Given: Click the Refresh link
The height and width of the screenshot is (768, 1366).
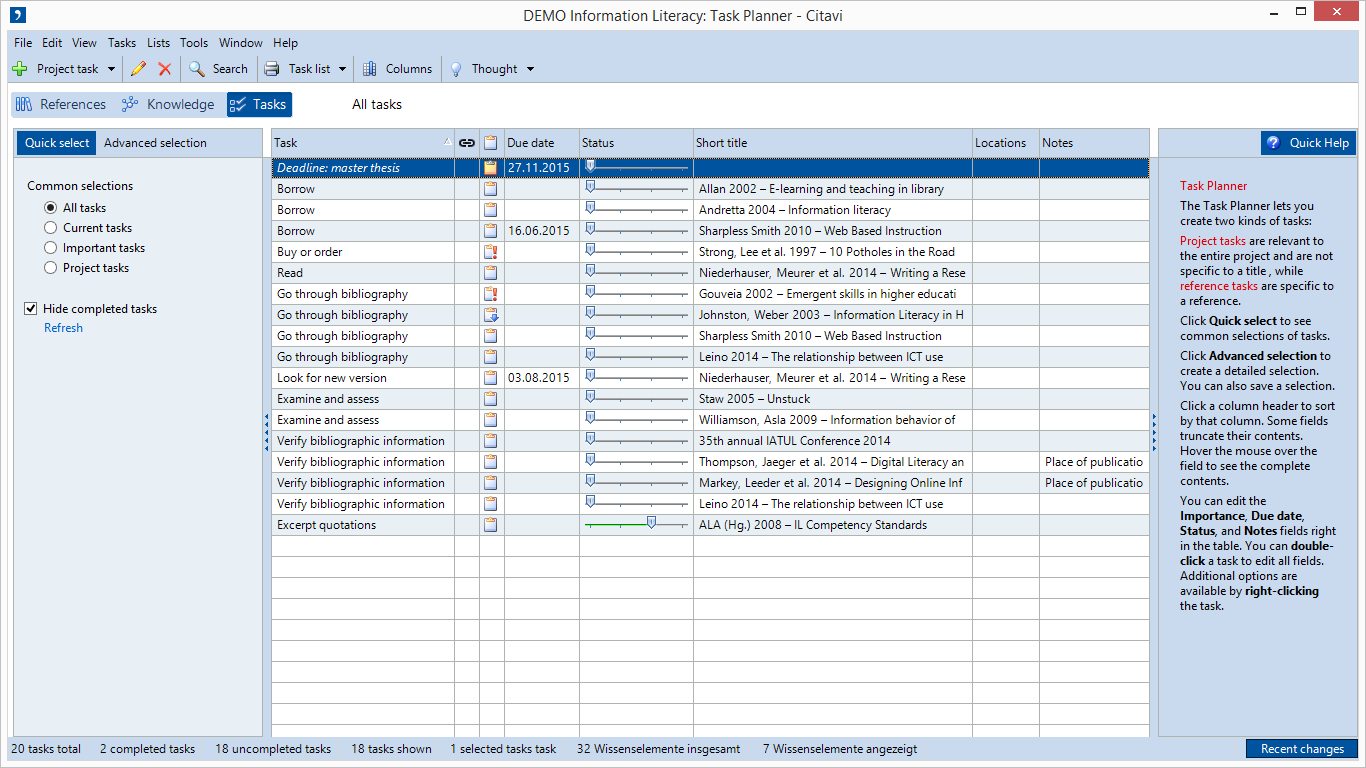Looking at the screenshot, I should coord(63,328).
